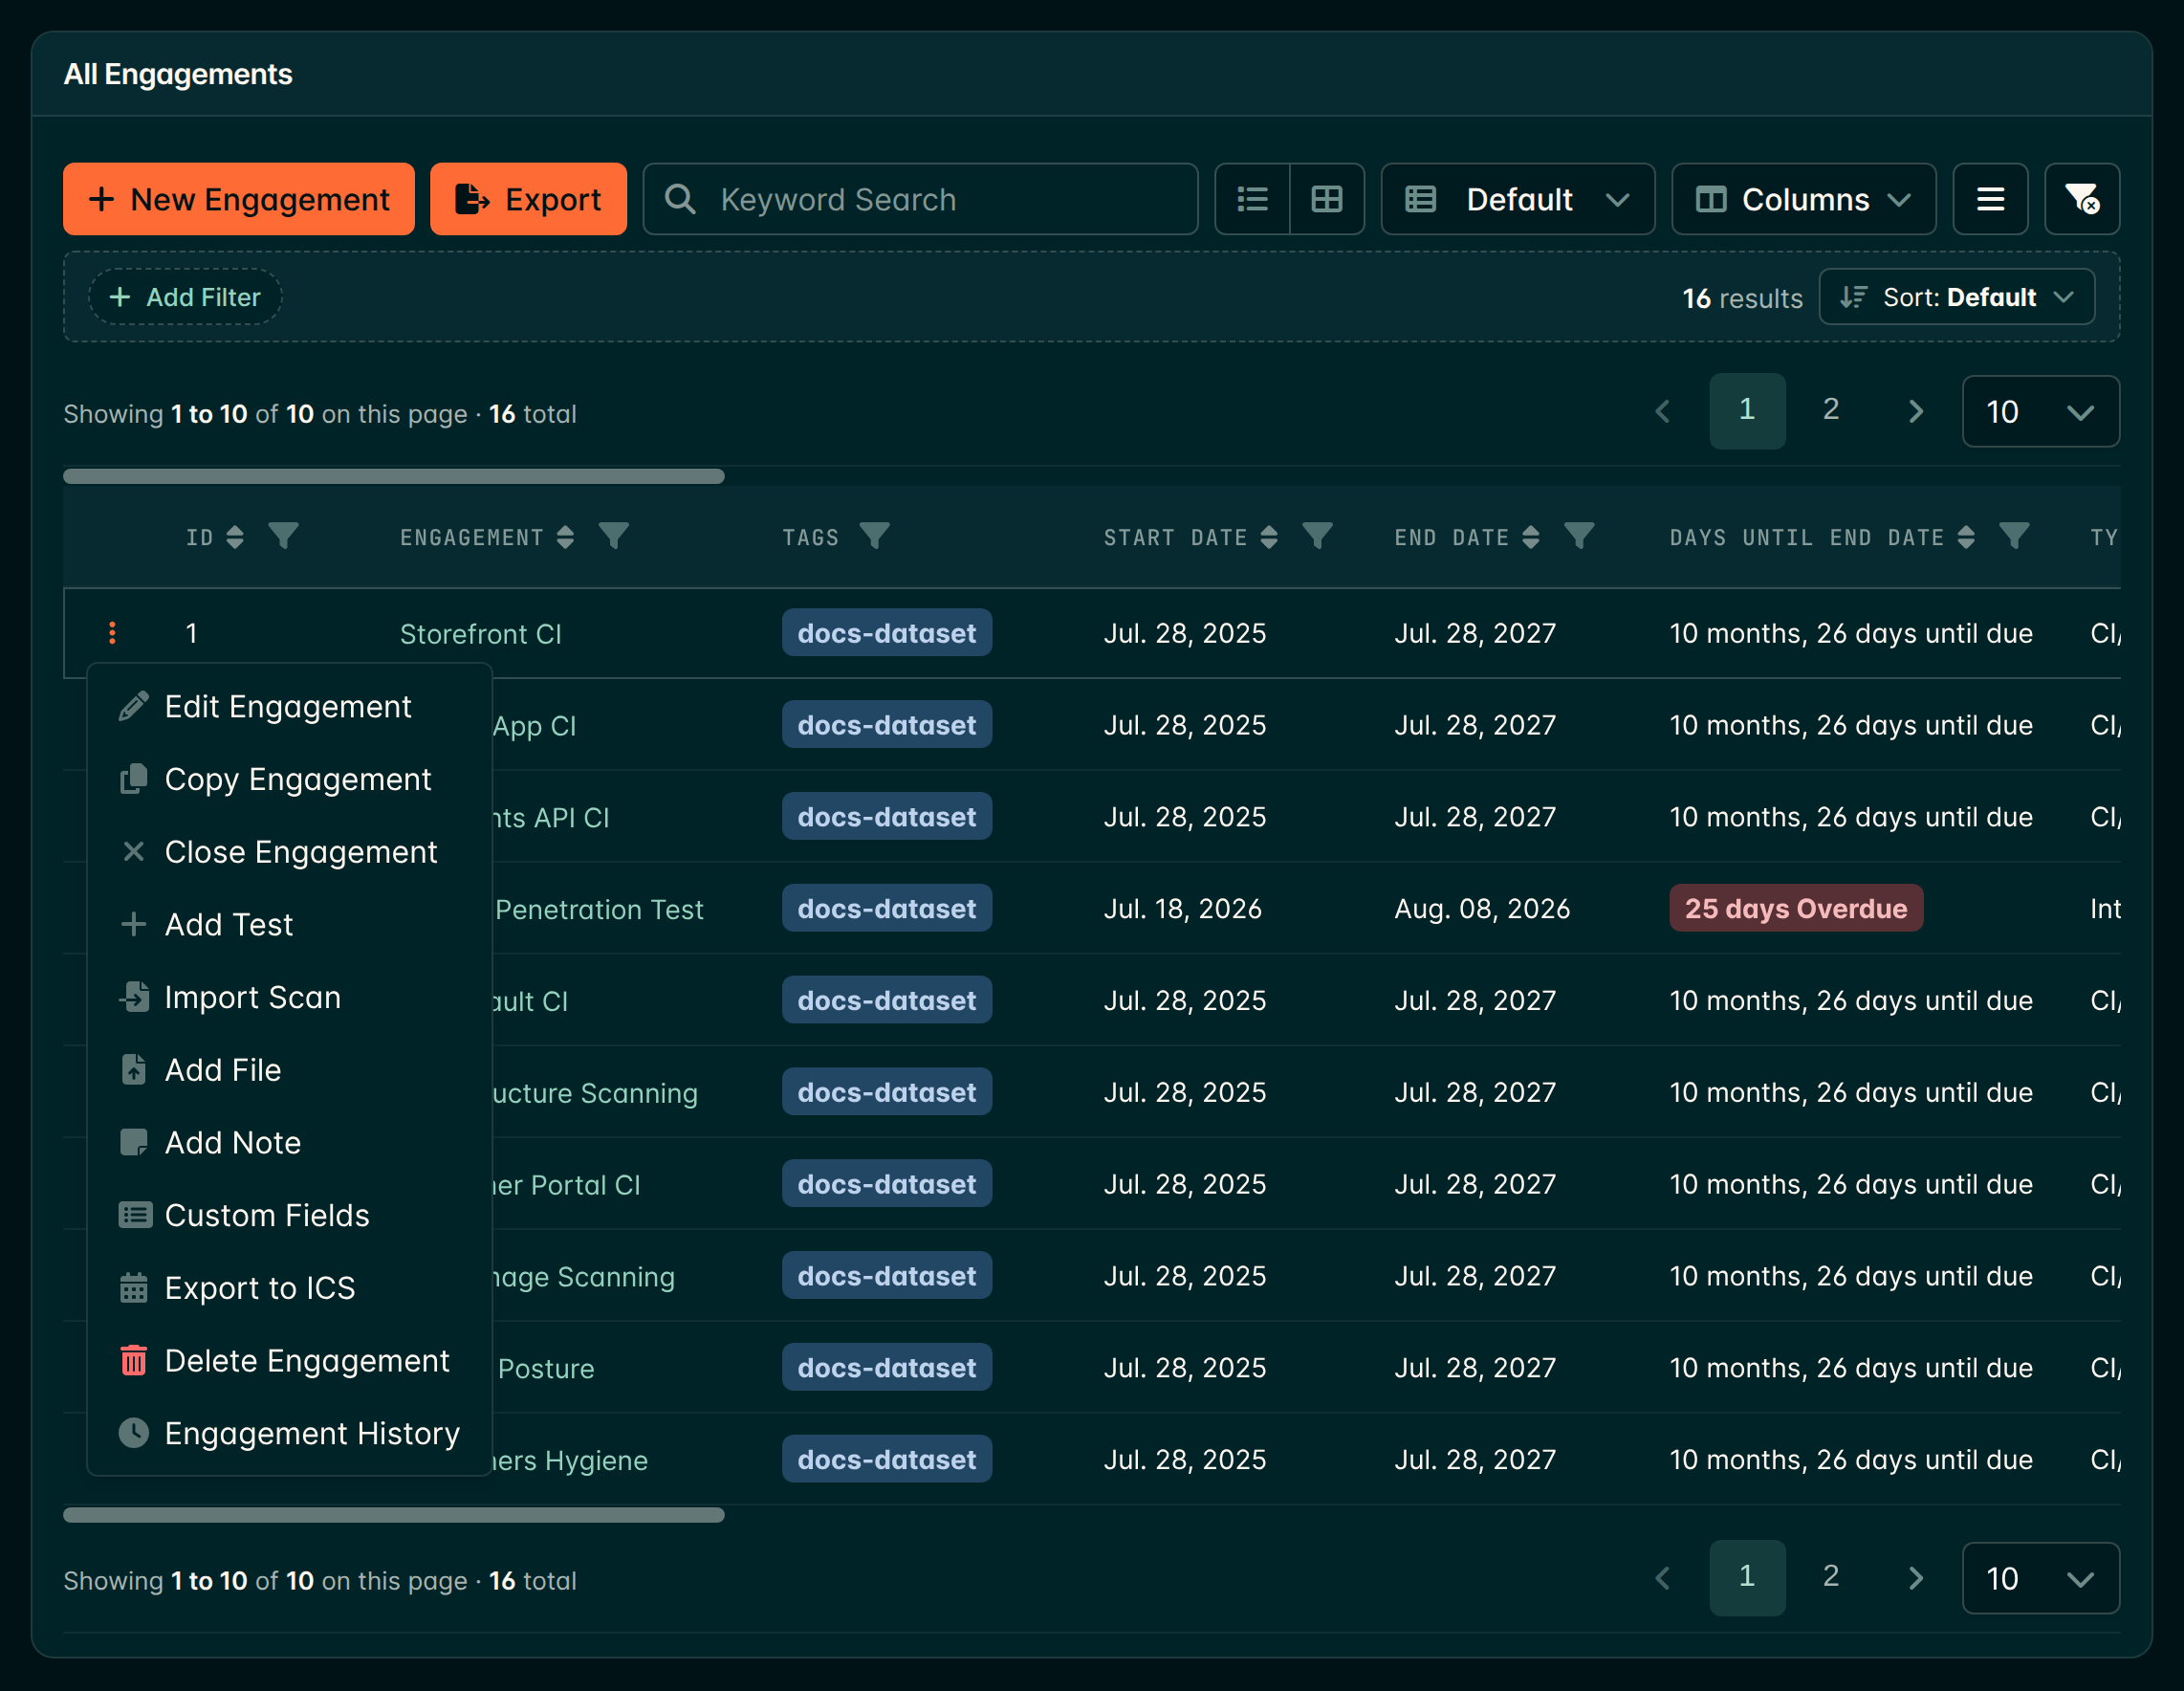Click the bottom horizontal table scrollbar
Screen dimensions: 2184x1691
[x=394, y=1515]
